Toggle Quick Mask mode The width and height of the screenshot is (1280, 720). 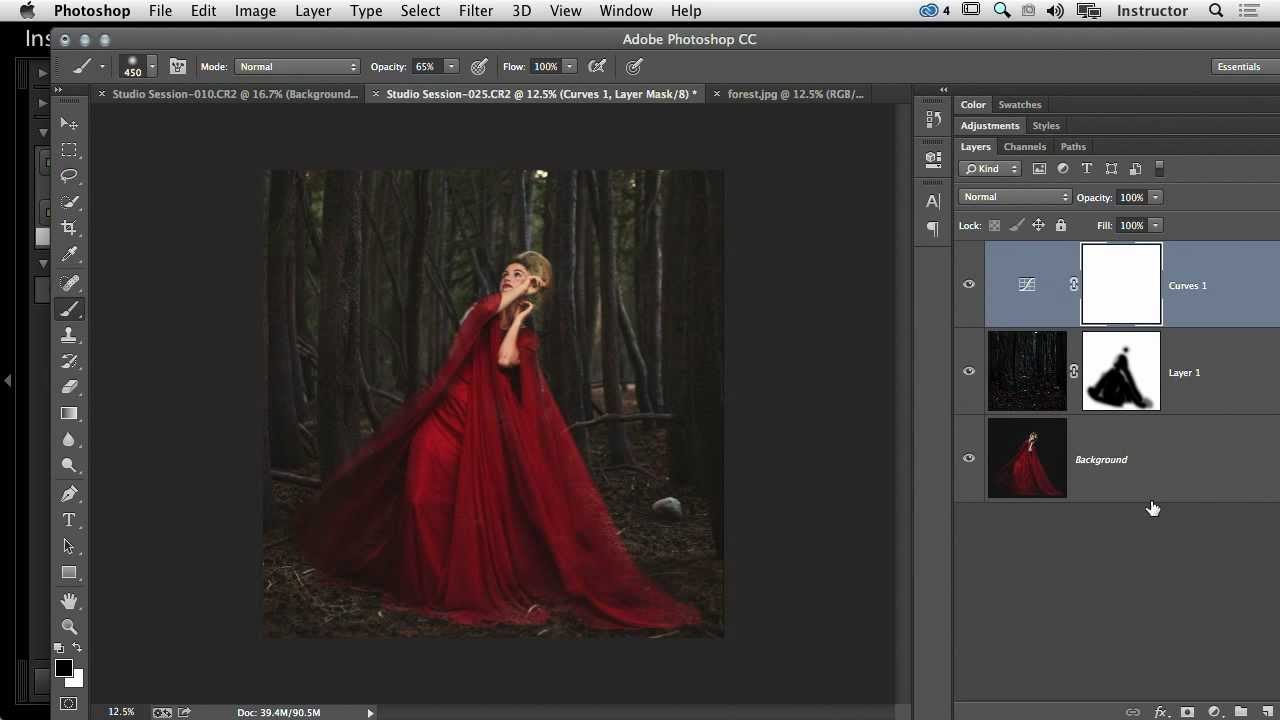click(69, 704)
